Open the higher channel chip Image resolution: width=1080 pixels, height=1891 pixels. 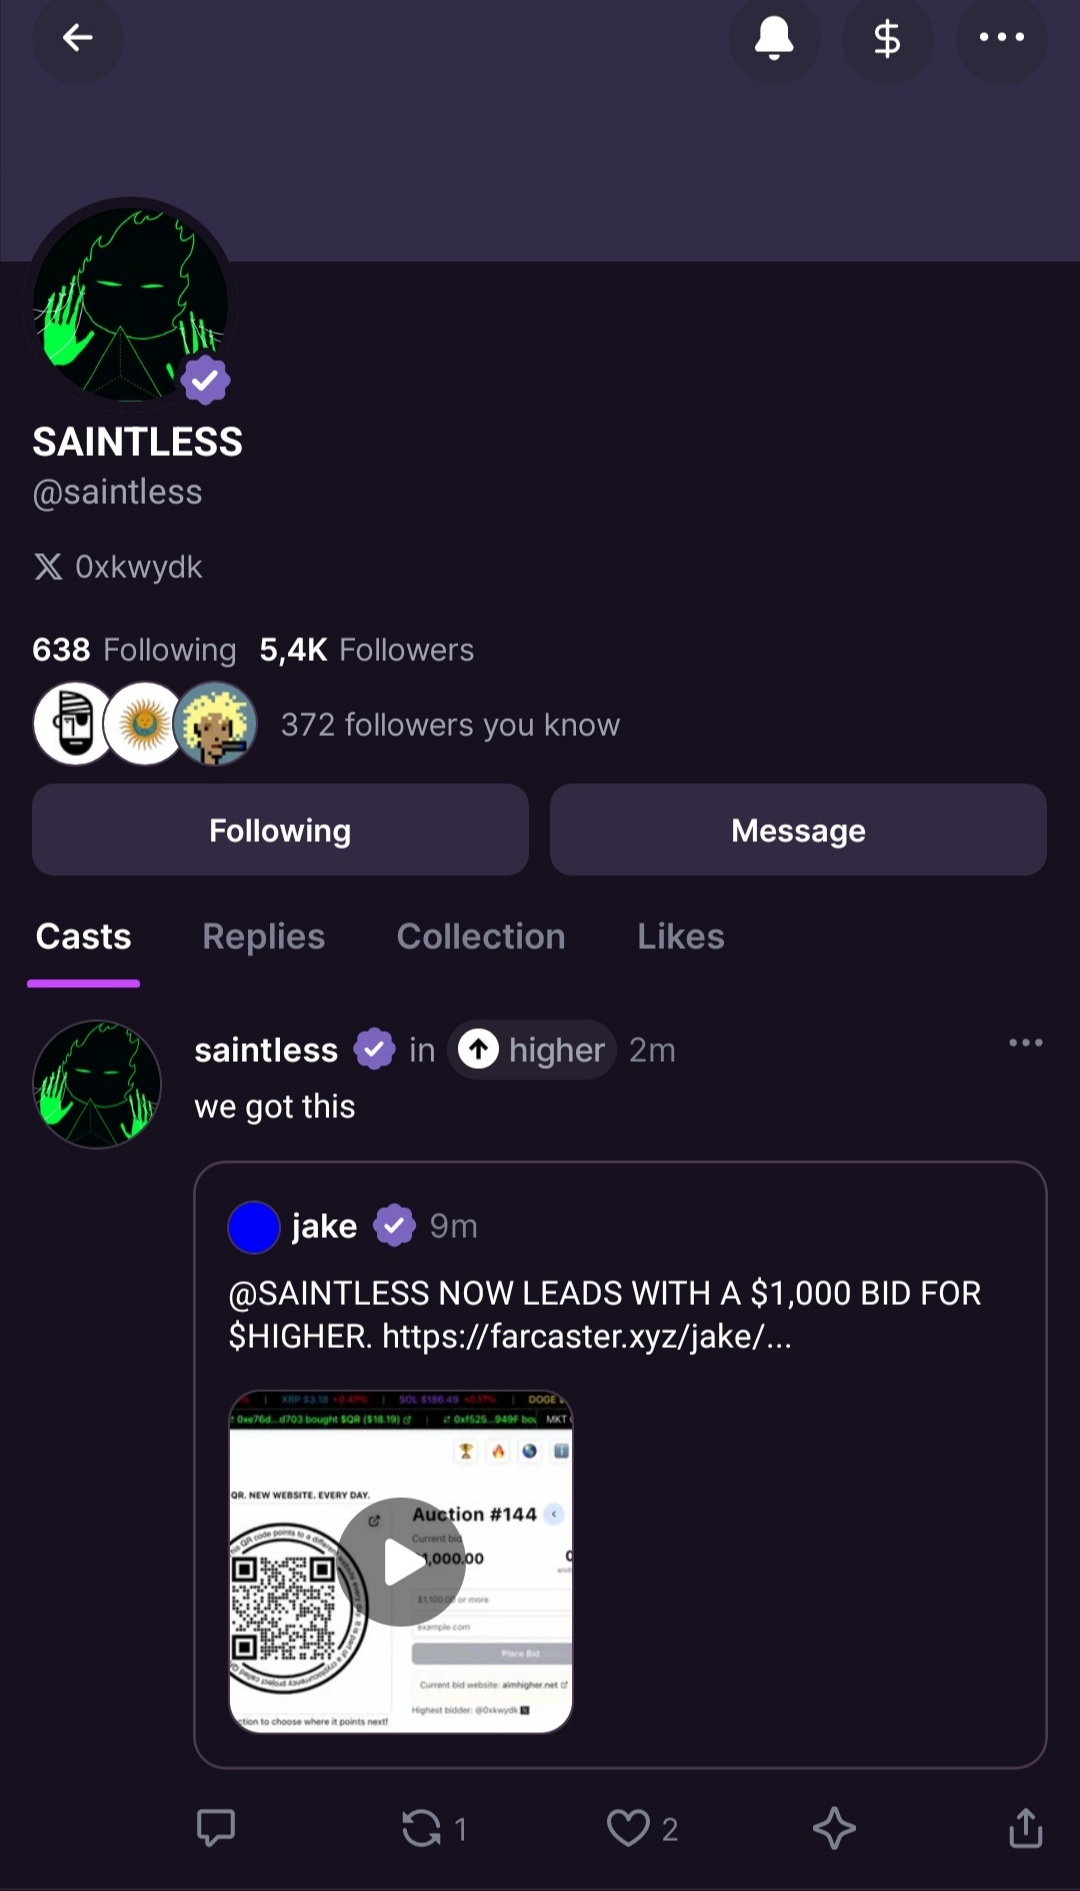(x=532, y=1050)
